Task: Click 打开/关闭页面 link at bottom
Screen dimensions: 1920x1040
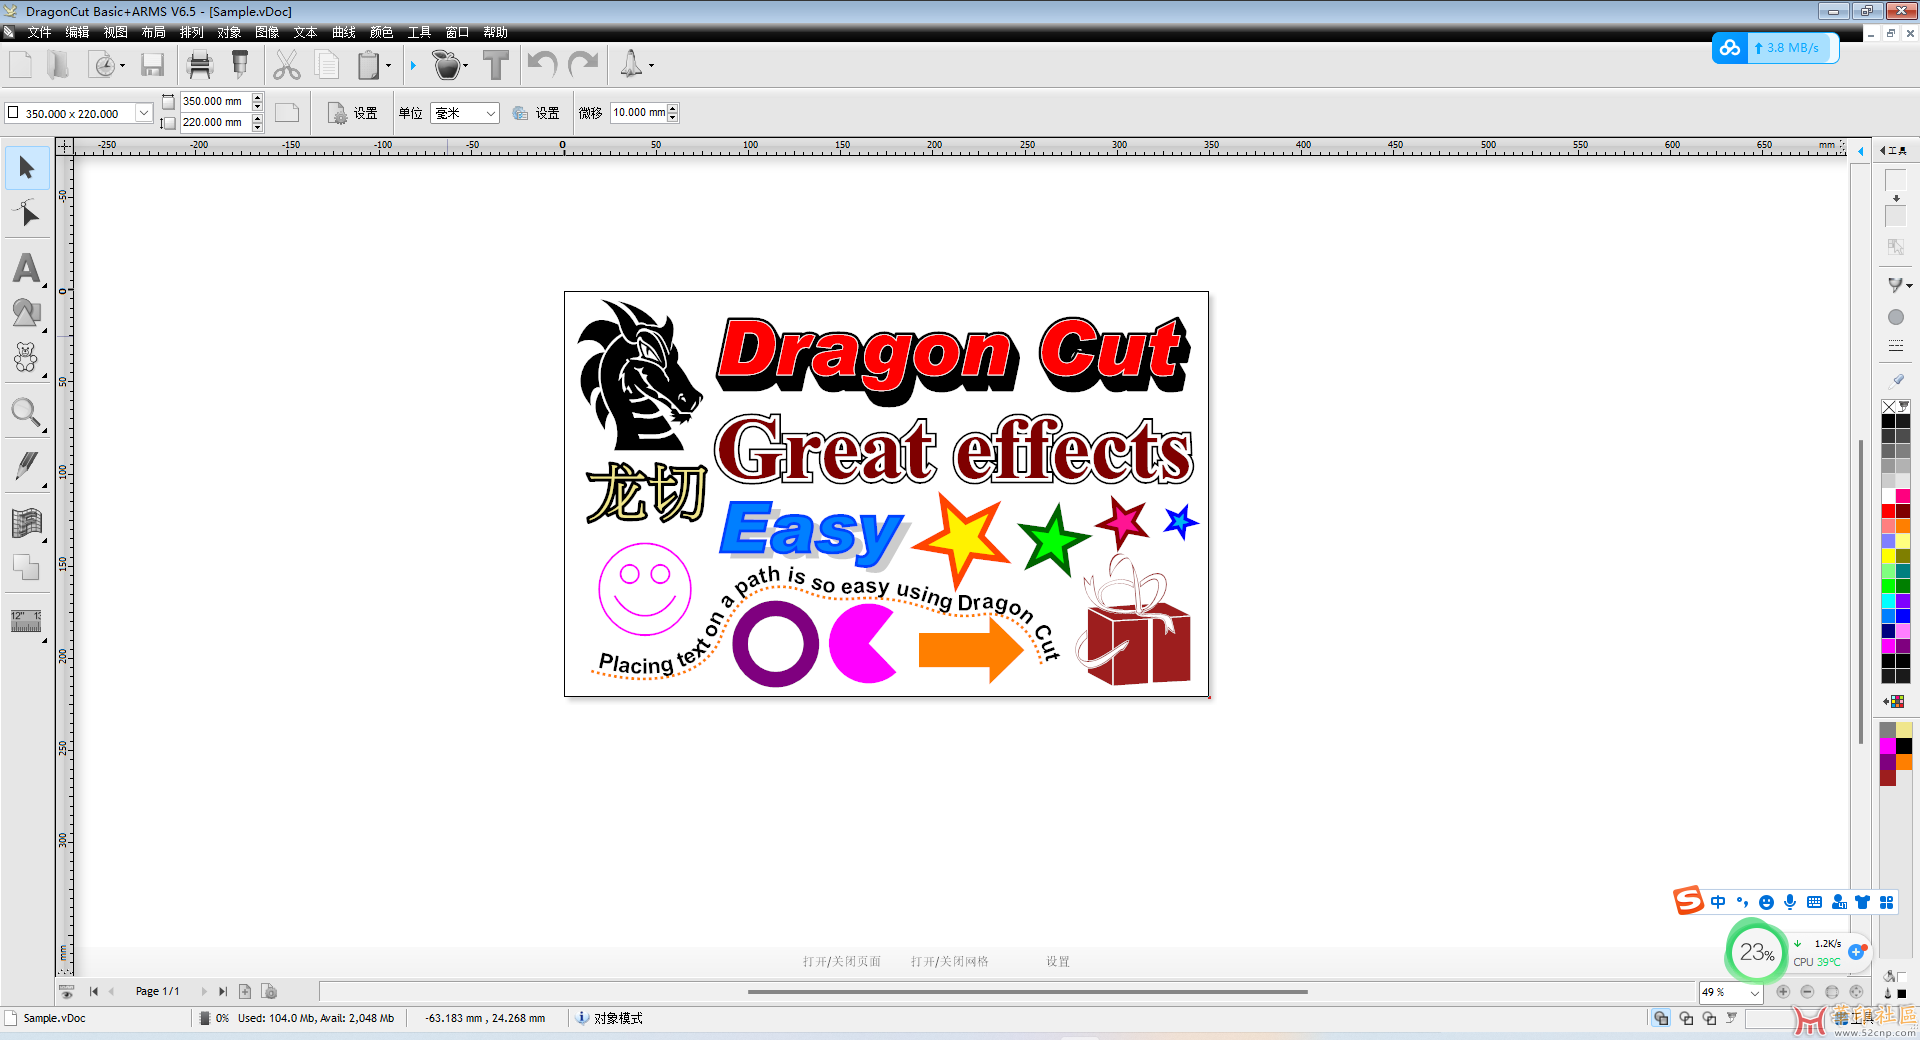Action: tap(841, 961)
